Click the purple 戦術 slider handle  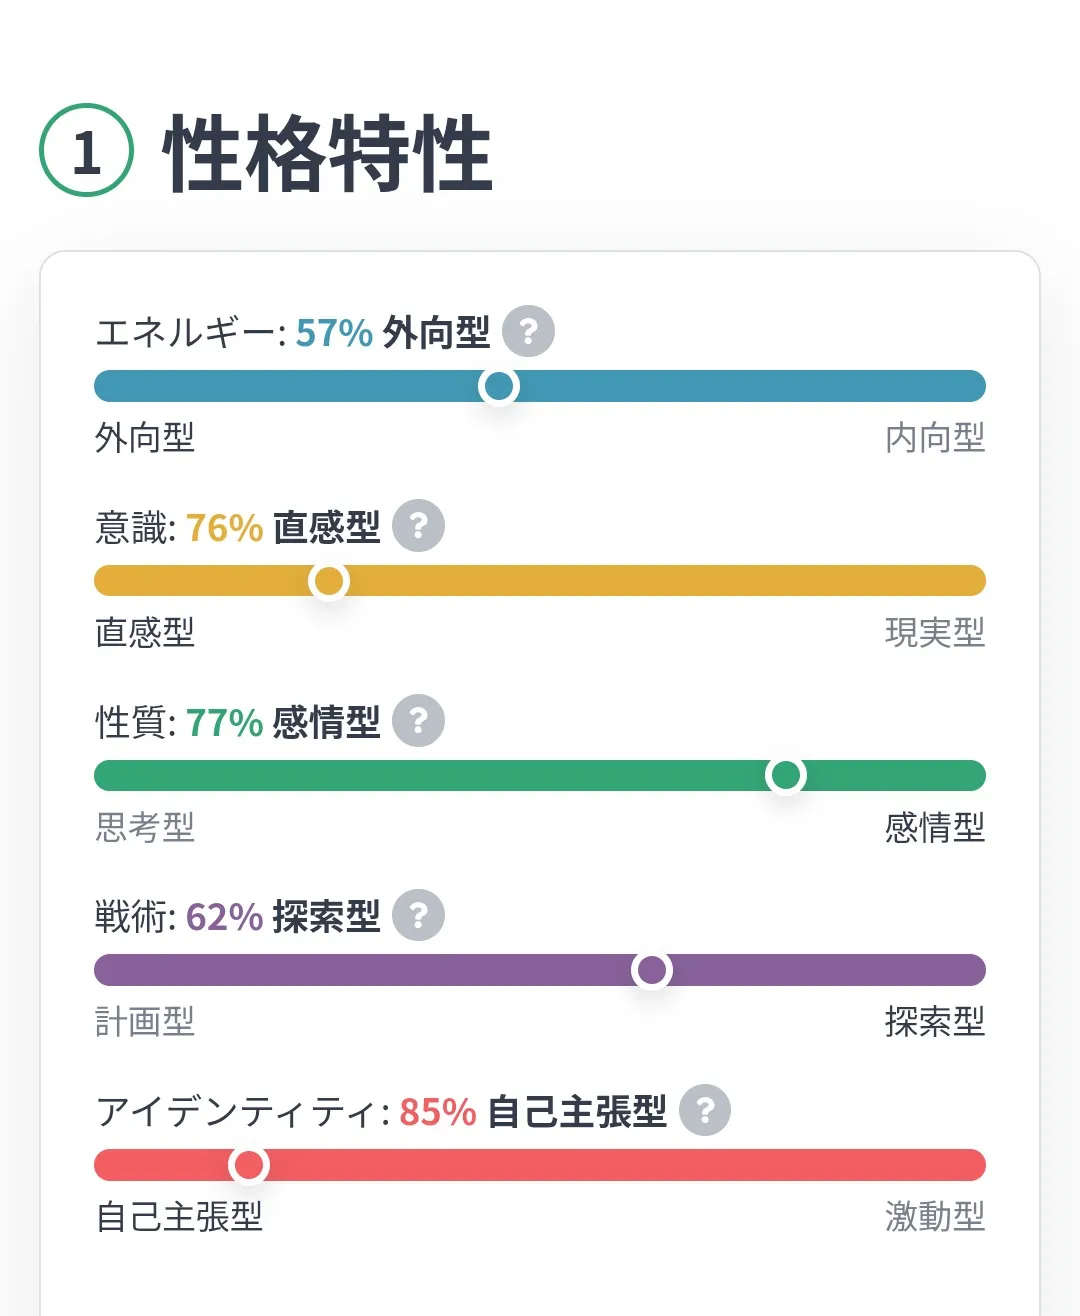(x=652, y=970)
